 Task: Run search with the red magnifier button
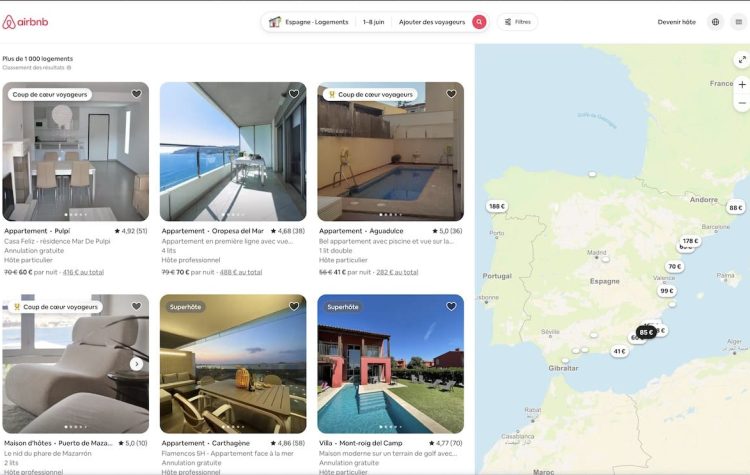(x=479, y=22)
